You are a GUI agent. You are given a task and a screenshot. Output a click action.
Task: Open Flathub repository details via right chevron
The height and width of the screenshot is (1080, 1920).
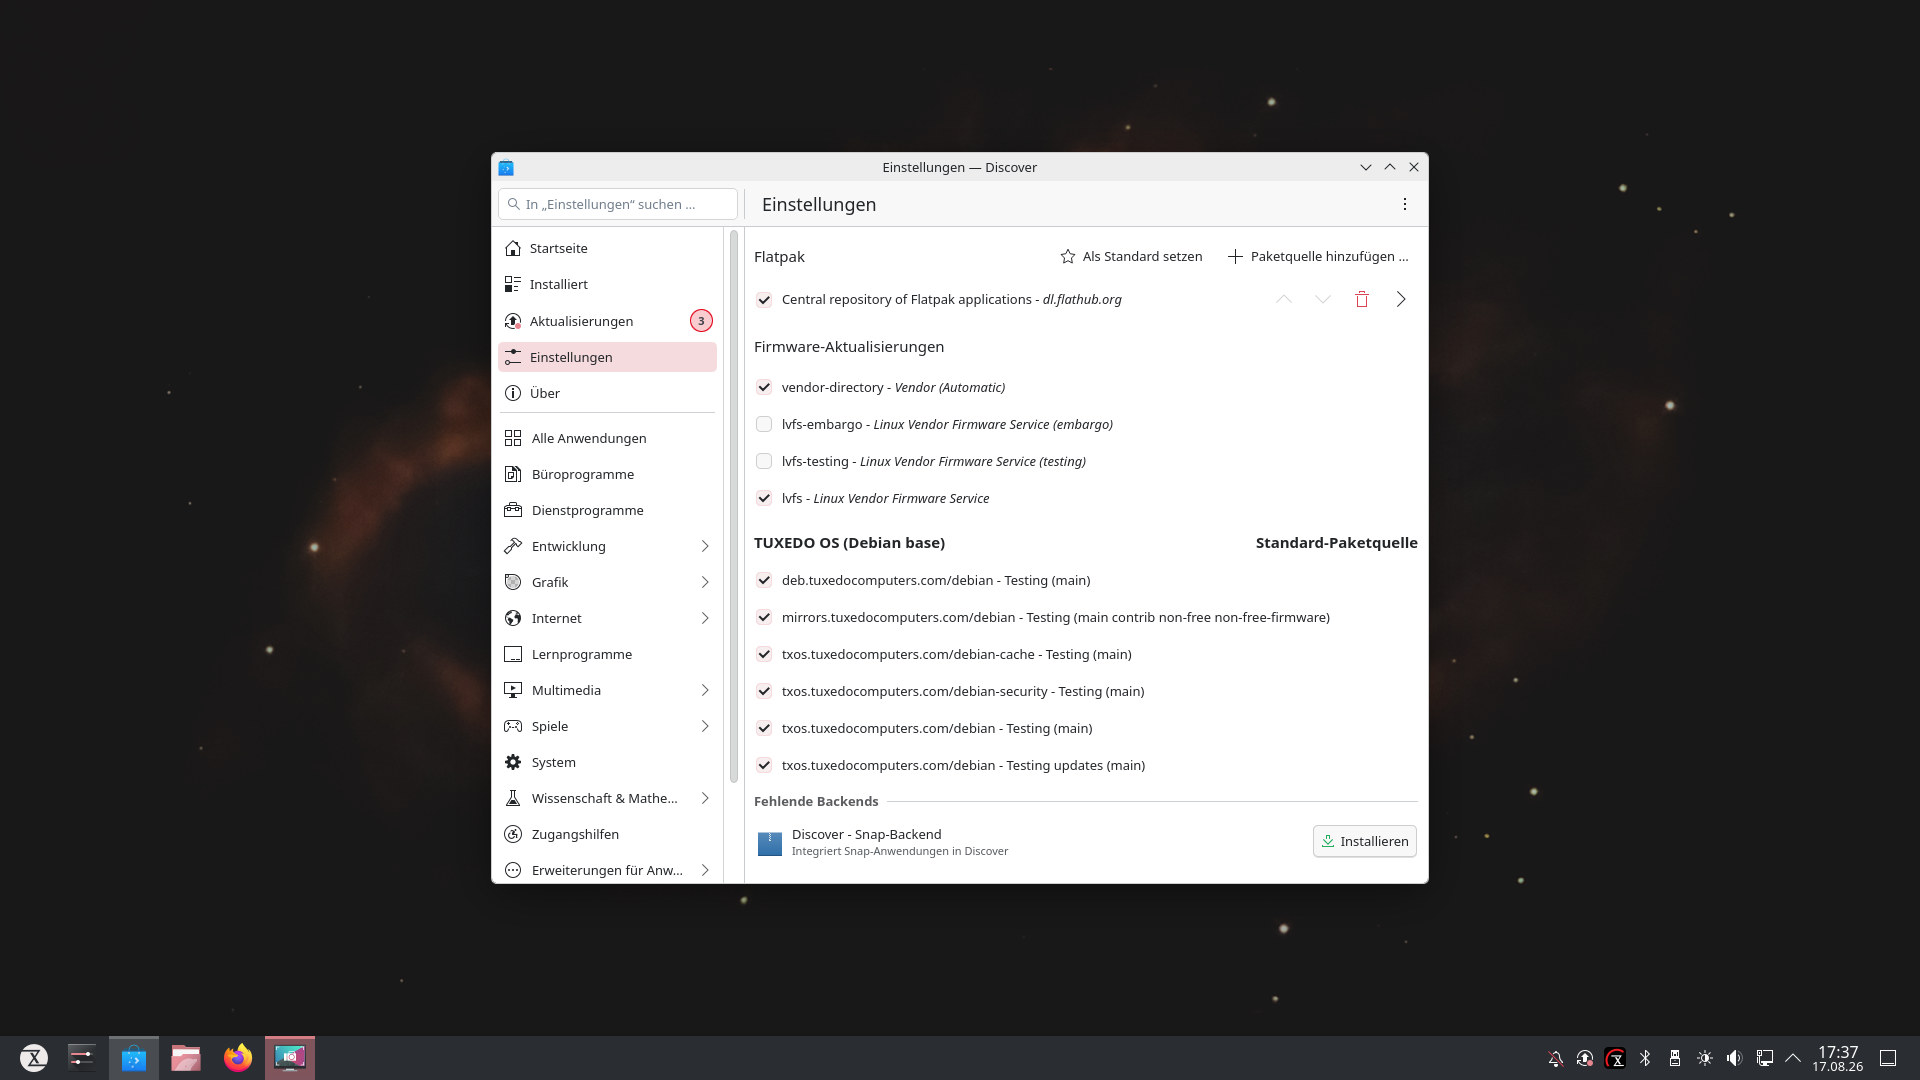pyautogui.click(x=1401, y=299)
